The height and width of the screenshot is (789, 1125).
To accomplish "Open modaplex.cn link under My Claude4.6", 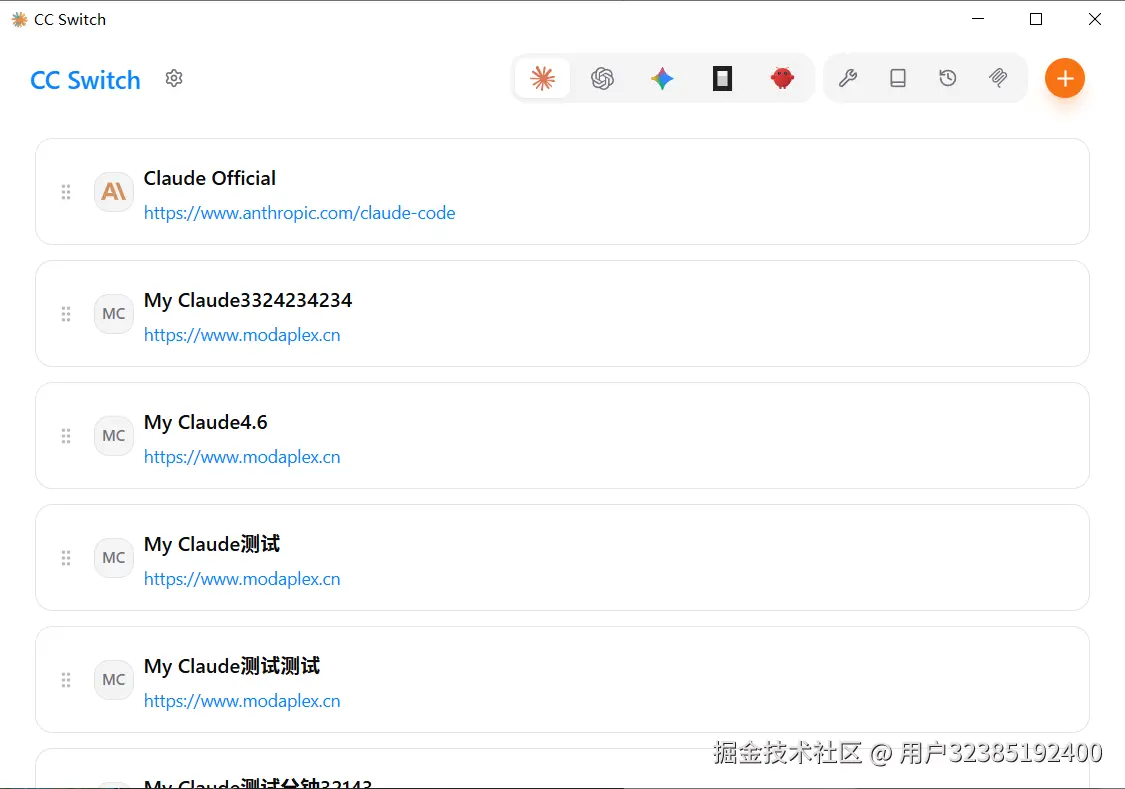I will point(242,457).
